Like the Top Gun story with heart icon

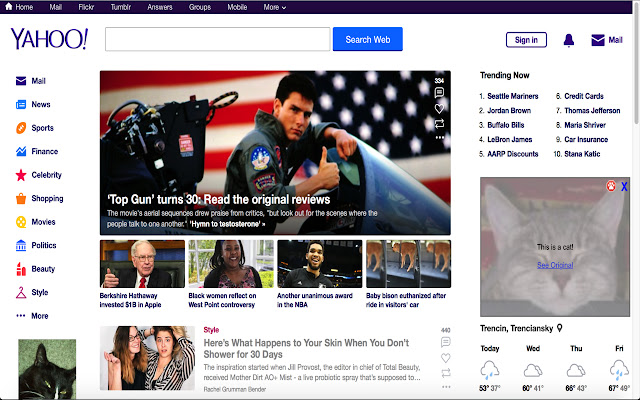(x=439, y=108)
